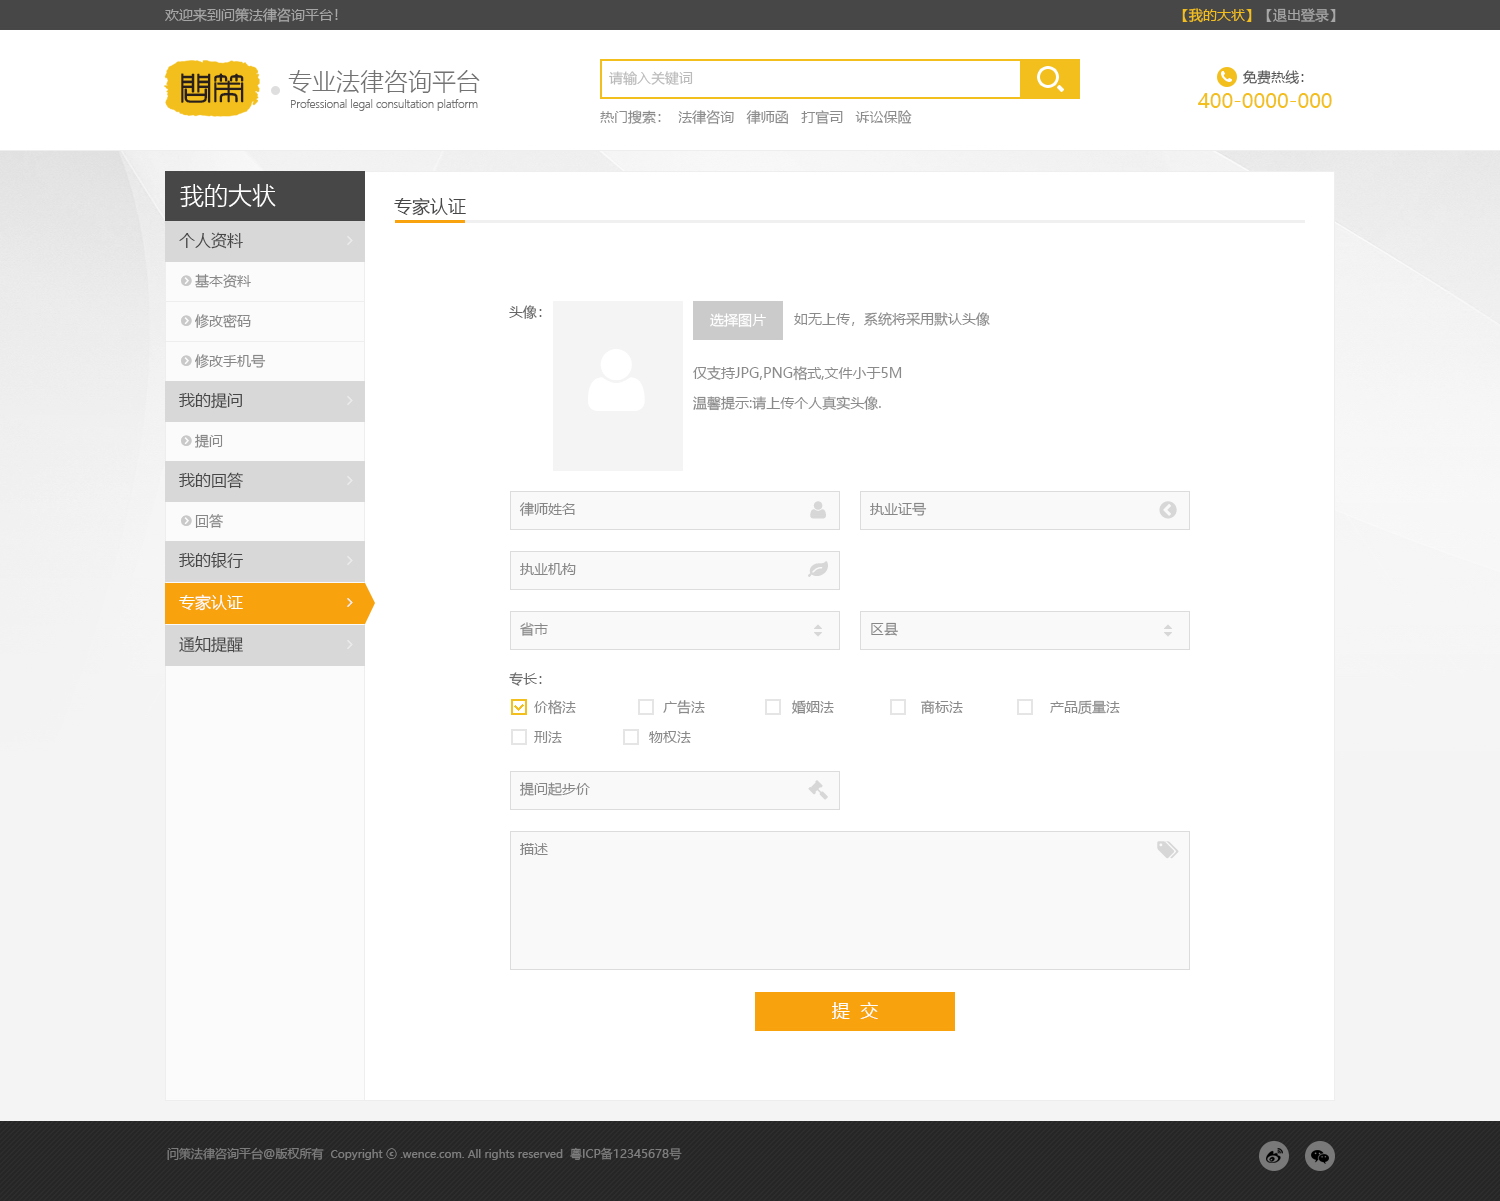Image resolution: width=1500 pixels, height=1201 pixels.
Task: Click the Weibo icon in footer
Action: (1274, 1156)
